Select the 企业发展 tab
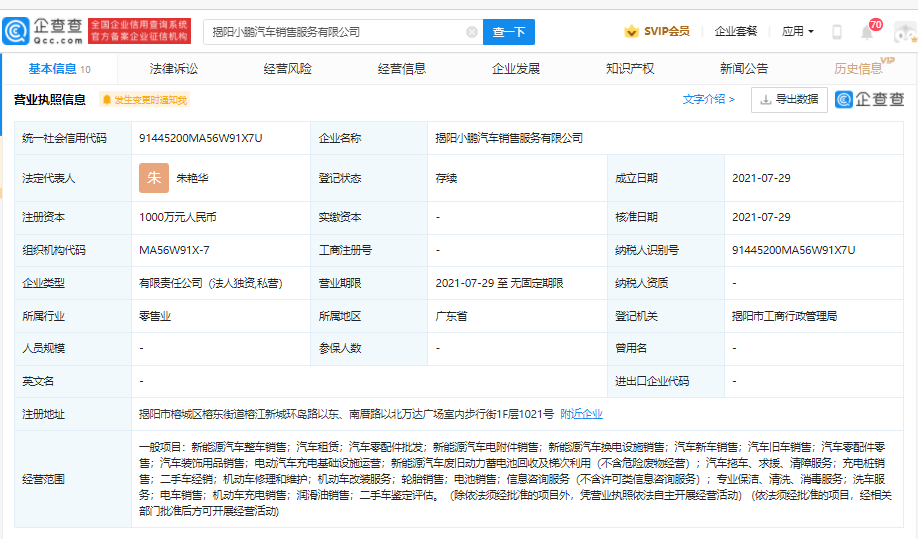918x539 pixels. (x=516, y=69)
